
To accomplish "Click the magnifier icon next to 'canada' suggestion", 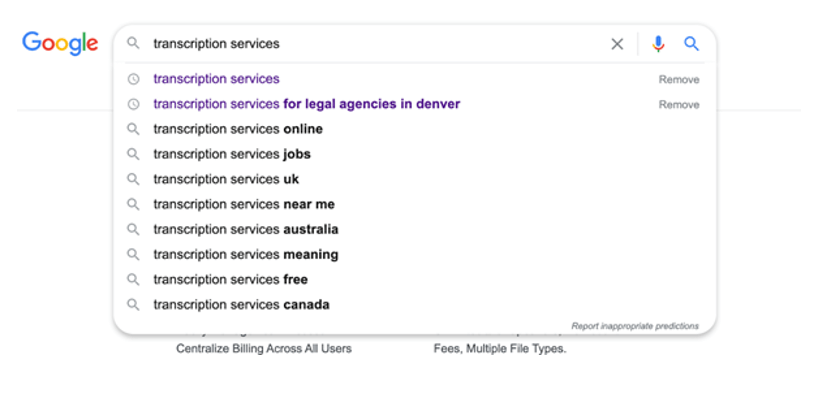I will (x=133, y=305).
